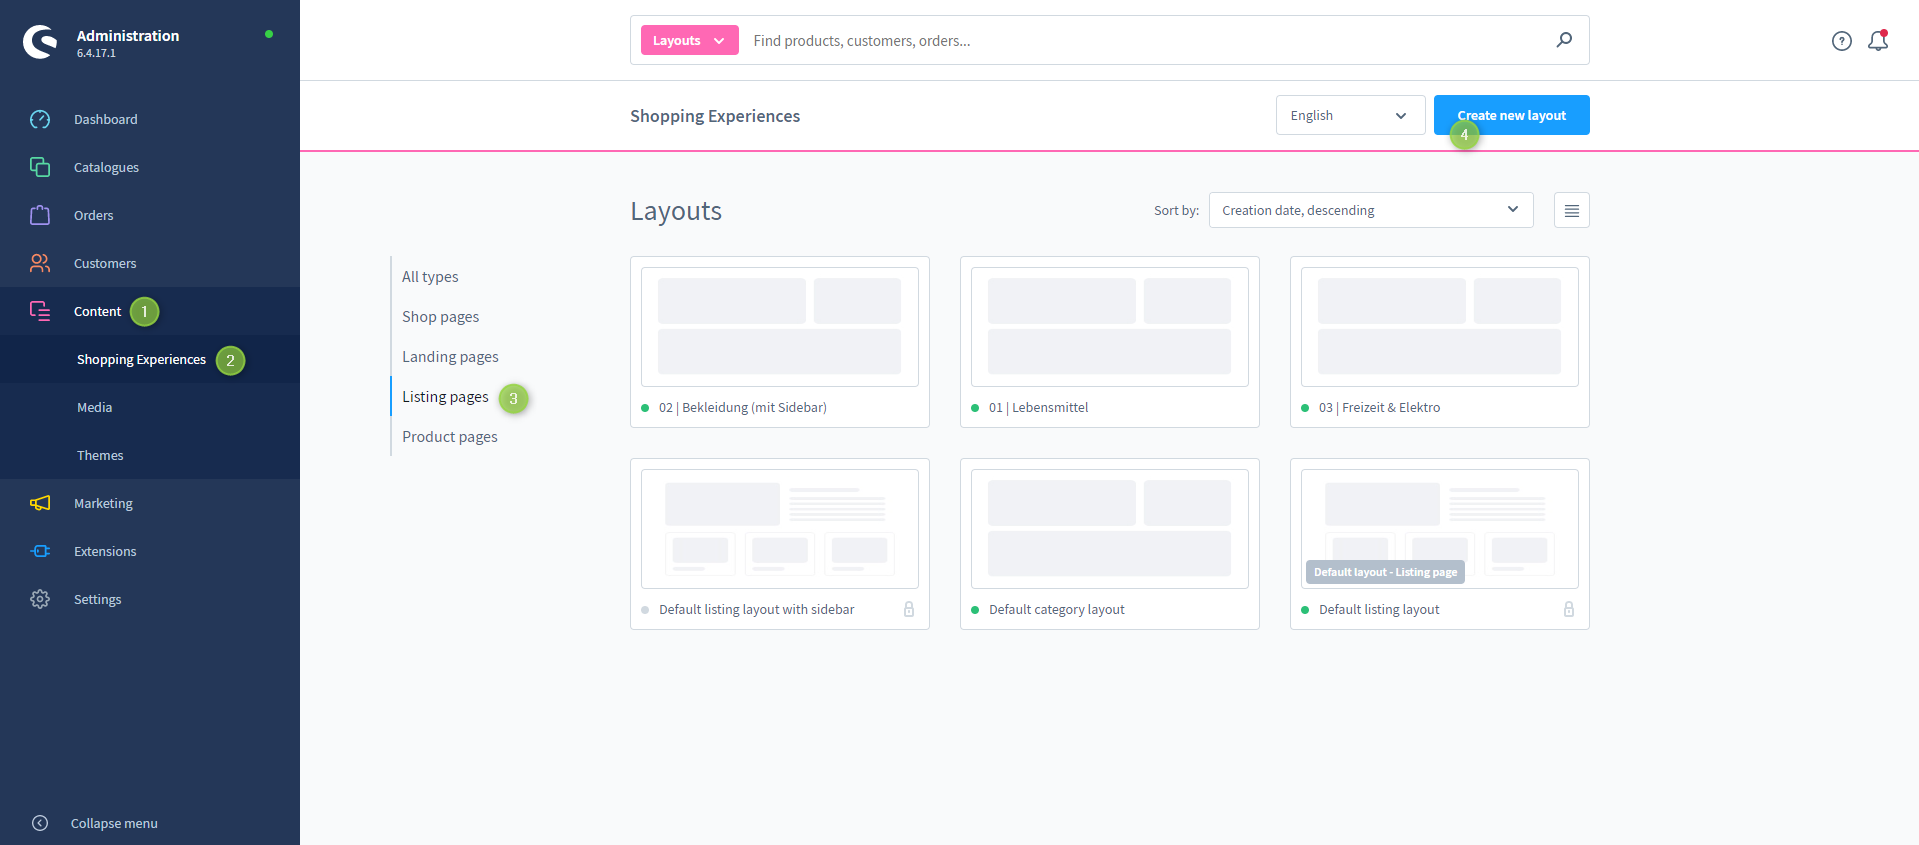Image resolution: width=1919 pixels, height=845 pixels.
Task: Click '01 | Lebensmittel' title text
Action: coord(1038,407)
